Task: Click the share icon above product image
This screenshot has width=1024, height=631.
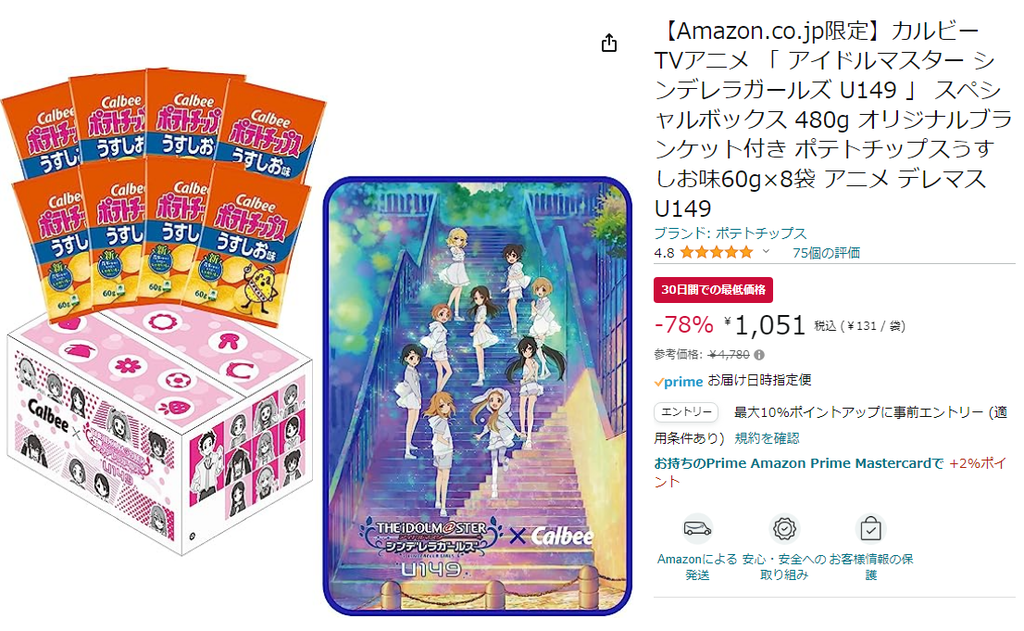Action: [x=609, y=43]
